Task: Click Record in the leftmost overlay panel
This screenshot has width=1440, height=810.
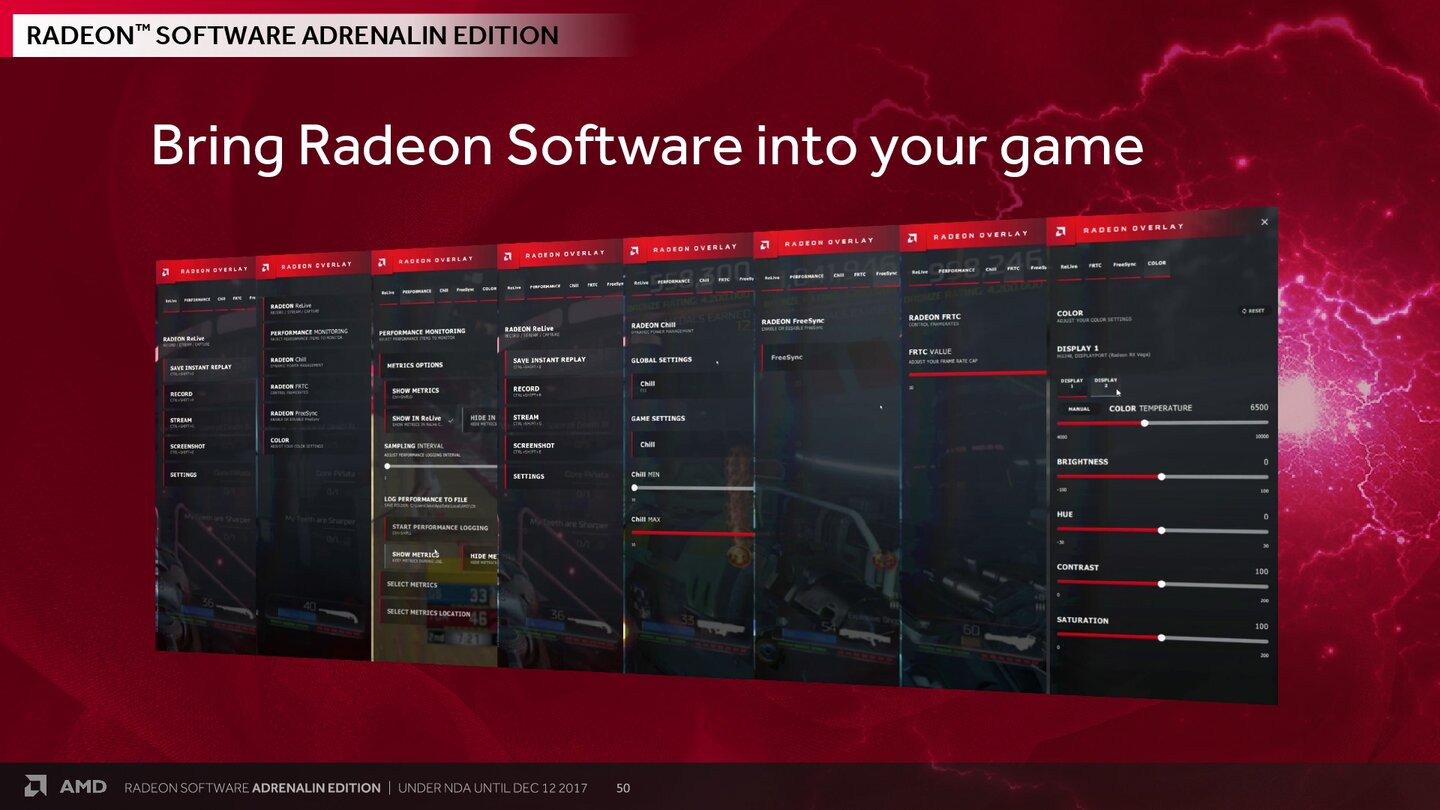Action: [x=210, y=396]
